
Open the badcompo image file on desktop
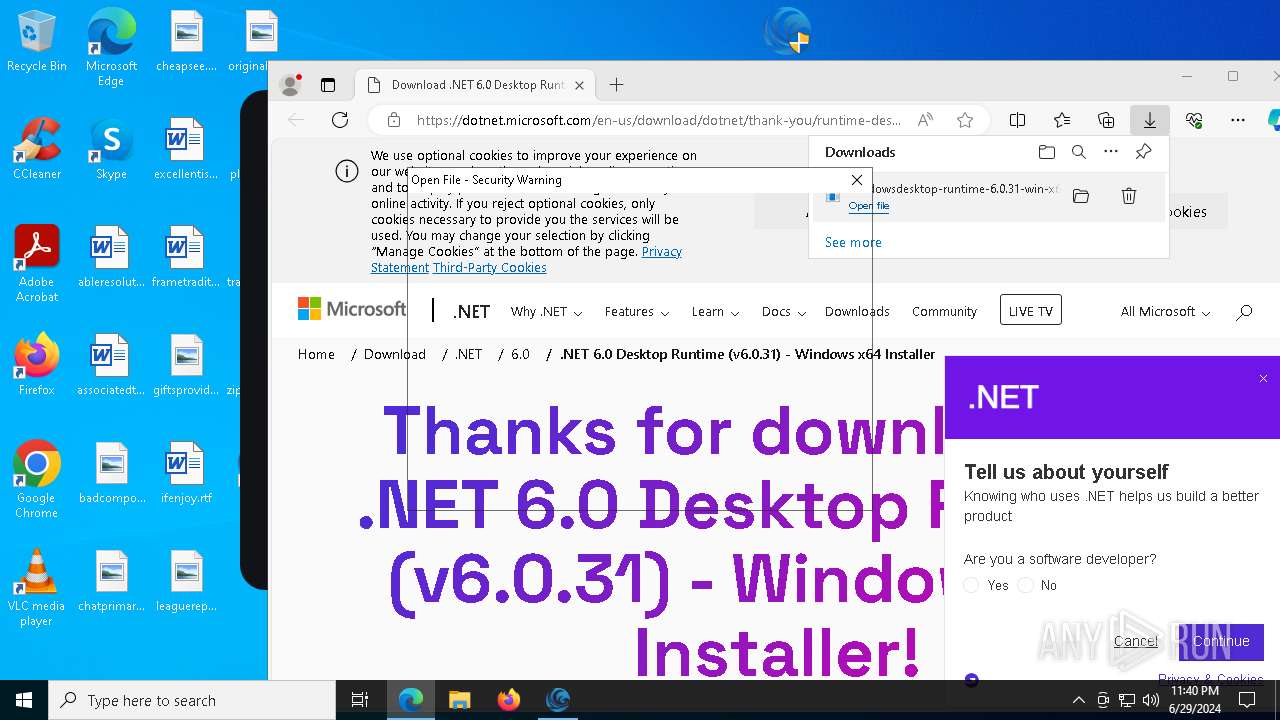click(x=112, y=473)
